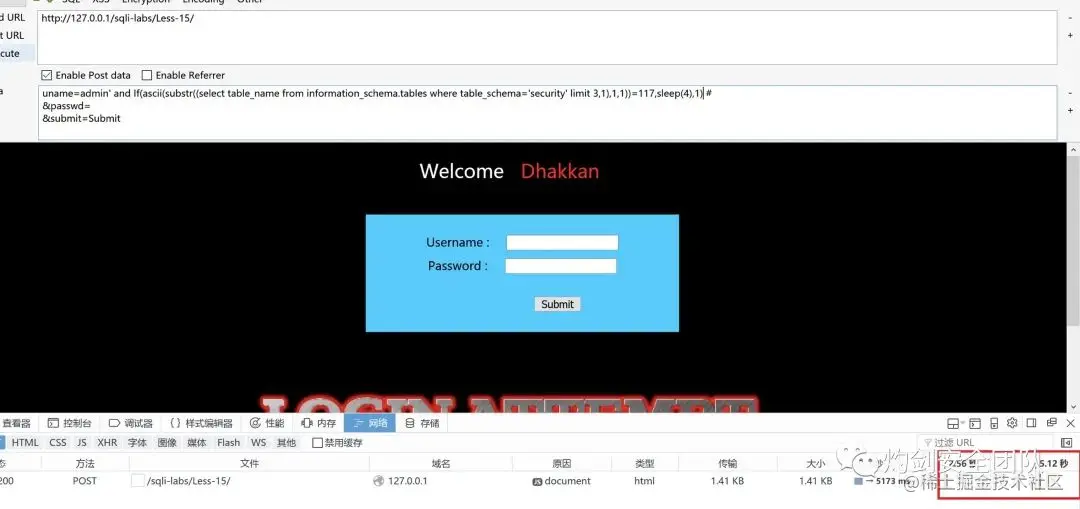Screen dimensions: 1080x509
Task: Check the Enable Referrer checkbox
Action: click(147, 75)
